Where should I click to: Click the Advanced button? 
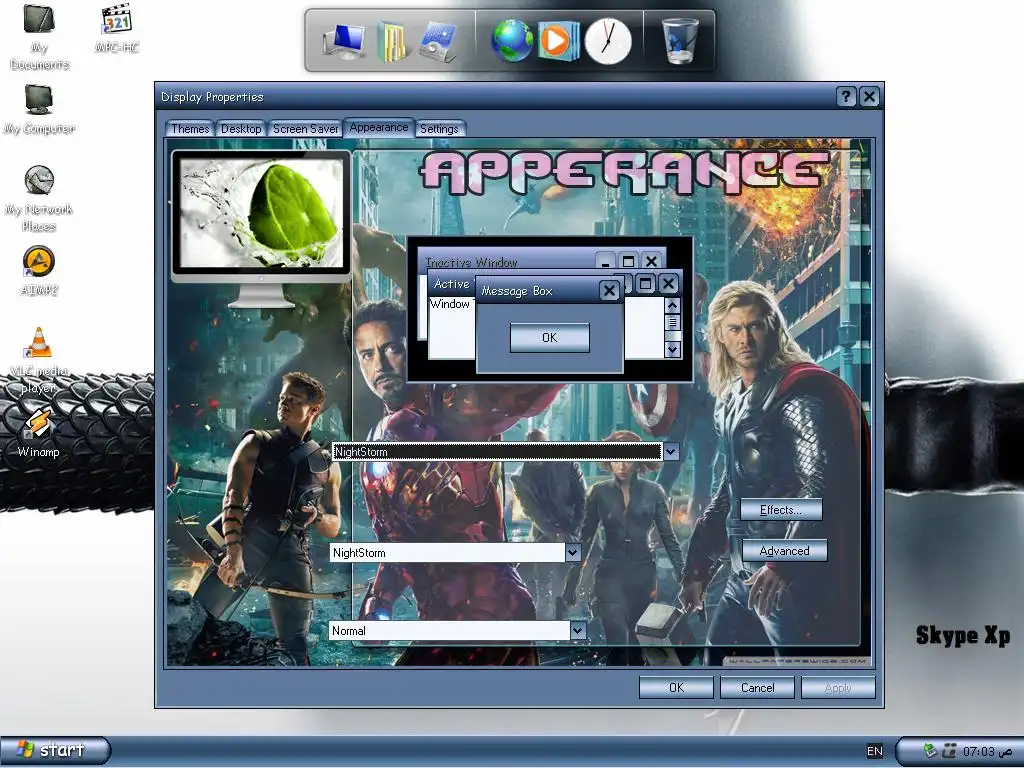point(784,551)
